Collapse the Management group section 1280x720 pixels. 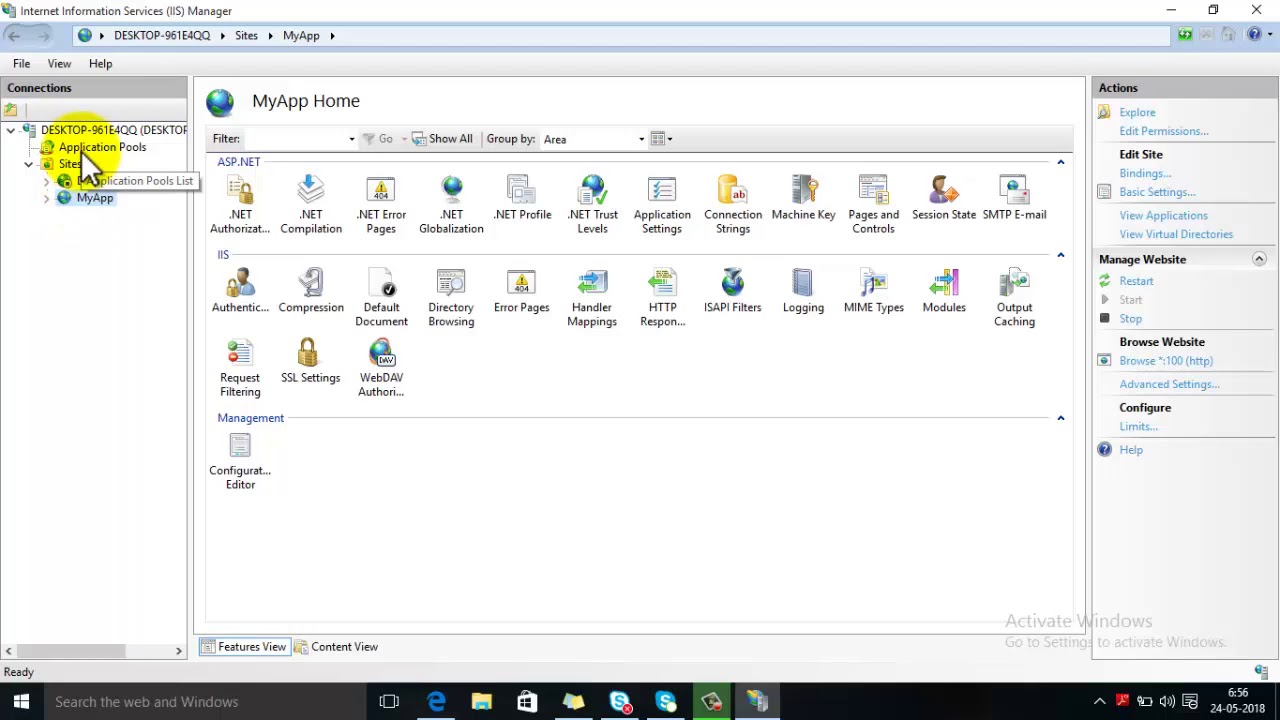point(1061,418)
